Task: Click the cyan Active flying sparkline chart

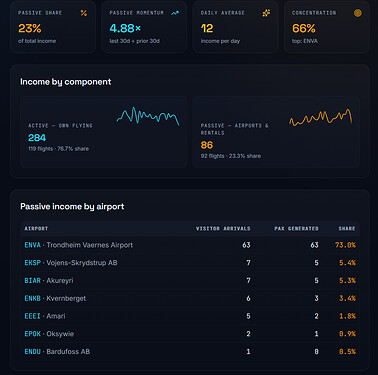Action: (148, 116)
